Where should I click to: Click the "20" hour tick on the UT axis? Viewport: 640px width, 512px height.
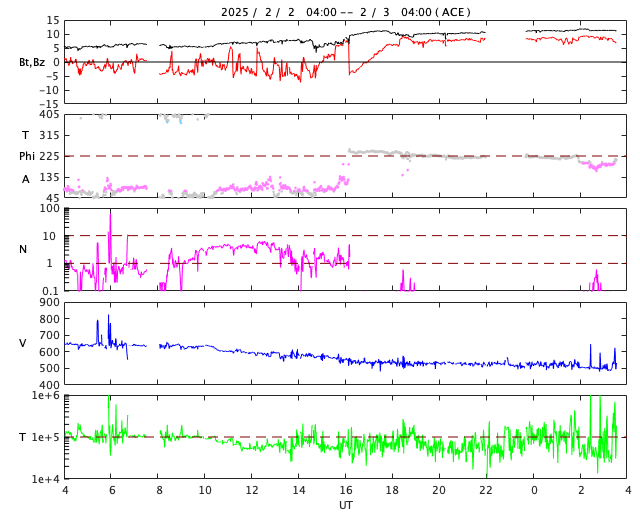coord(439,490)
